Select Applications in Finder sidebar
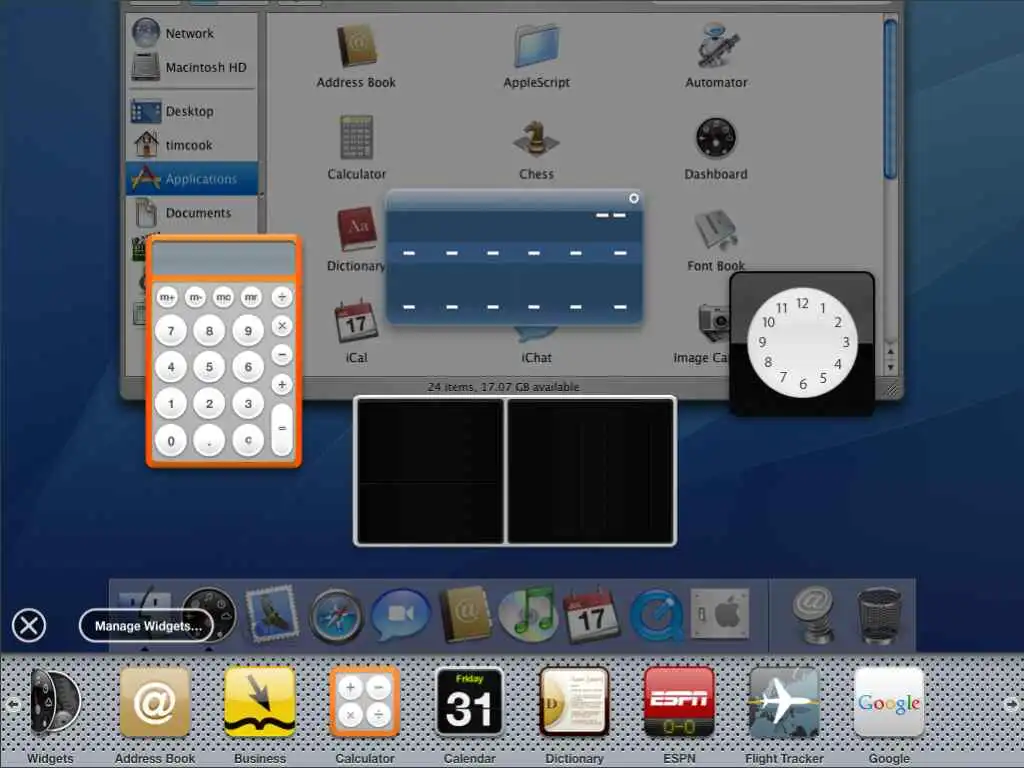Image resolution: width=1024 pixels, height=768 pixels. 191,179
